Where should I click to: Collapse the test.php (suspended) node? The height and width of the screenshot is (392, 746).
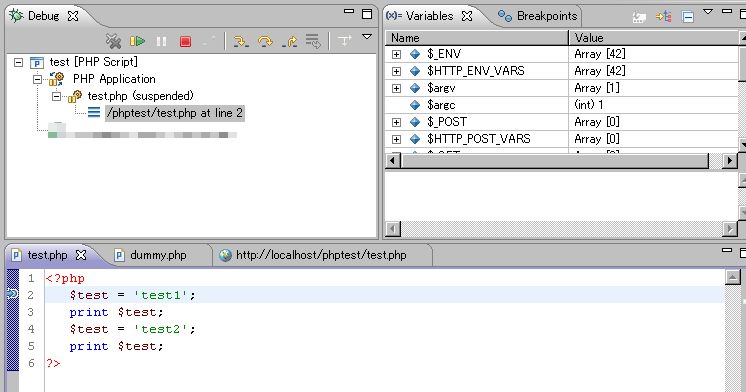[56, 97]
